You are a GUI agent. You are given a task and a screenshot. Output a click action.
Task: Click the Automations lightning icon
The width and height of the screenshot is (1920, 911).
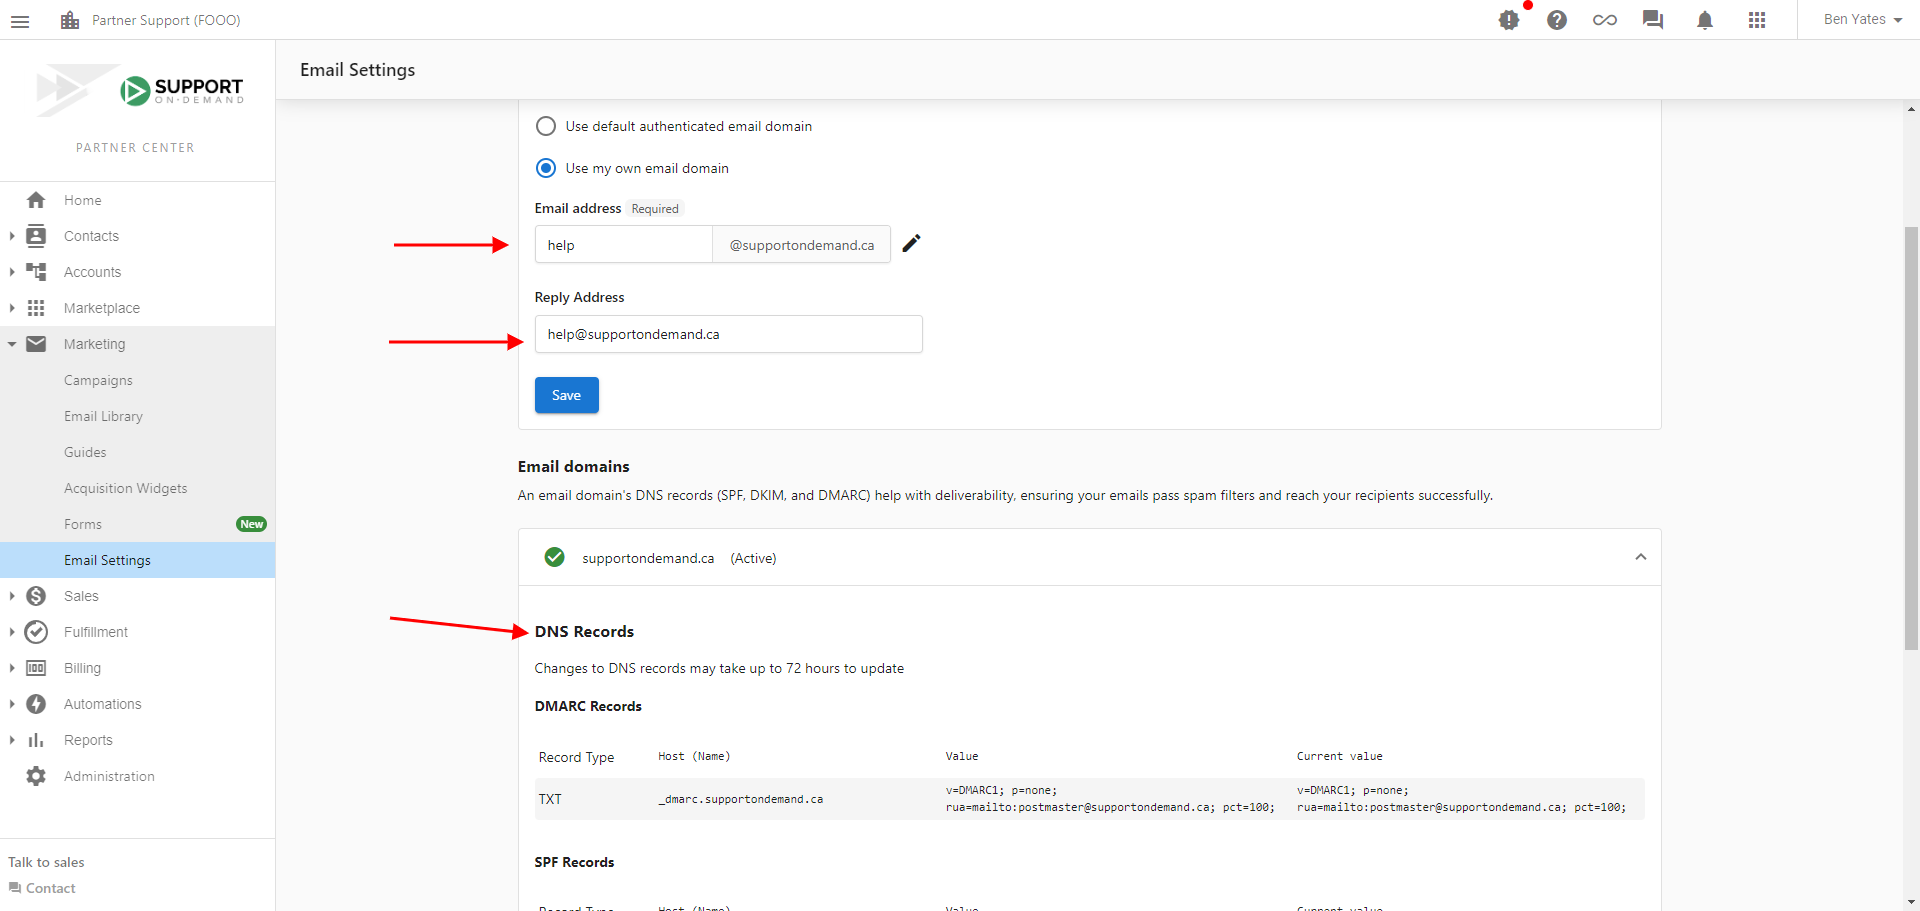[36, 704]
